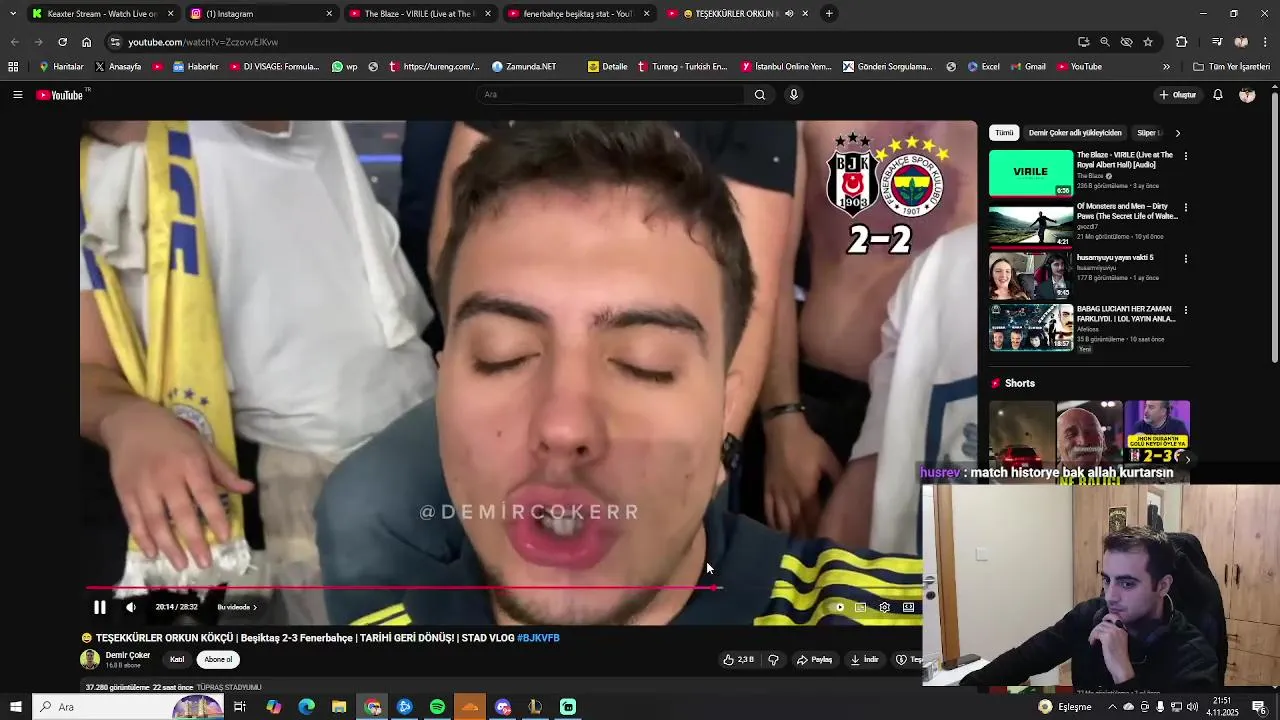Seek on the red video progress bar
The height and width of the screenshot is (720, 1280).
pos(400,588)
